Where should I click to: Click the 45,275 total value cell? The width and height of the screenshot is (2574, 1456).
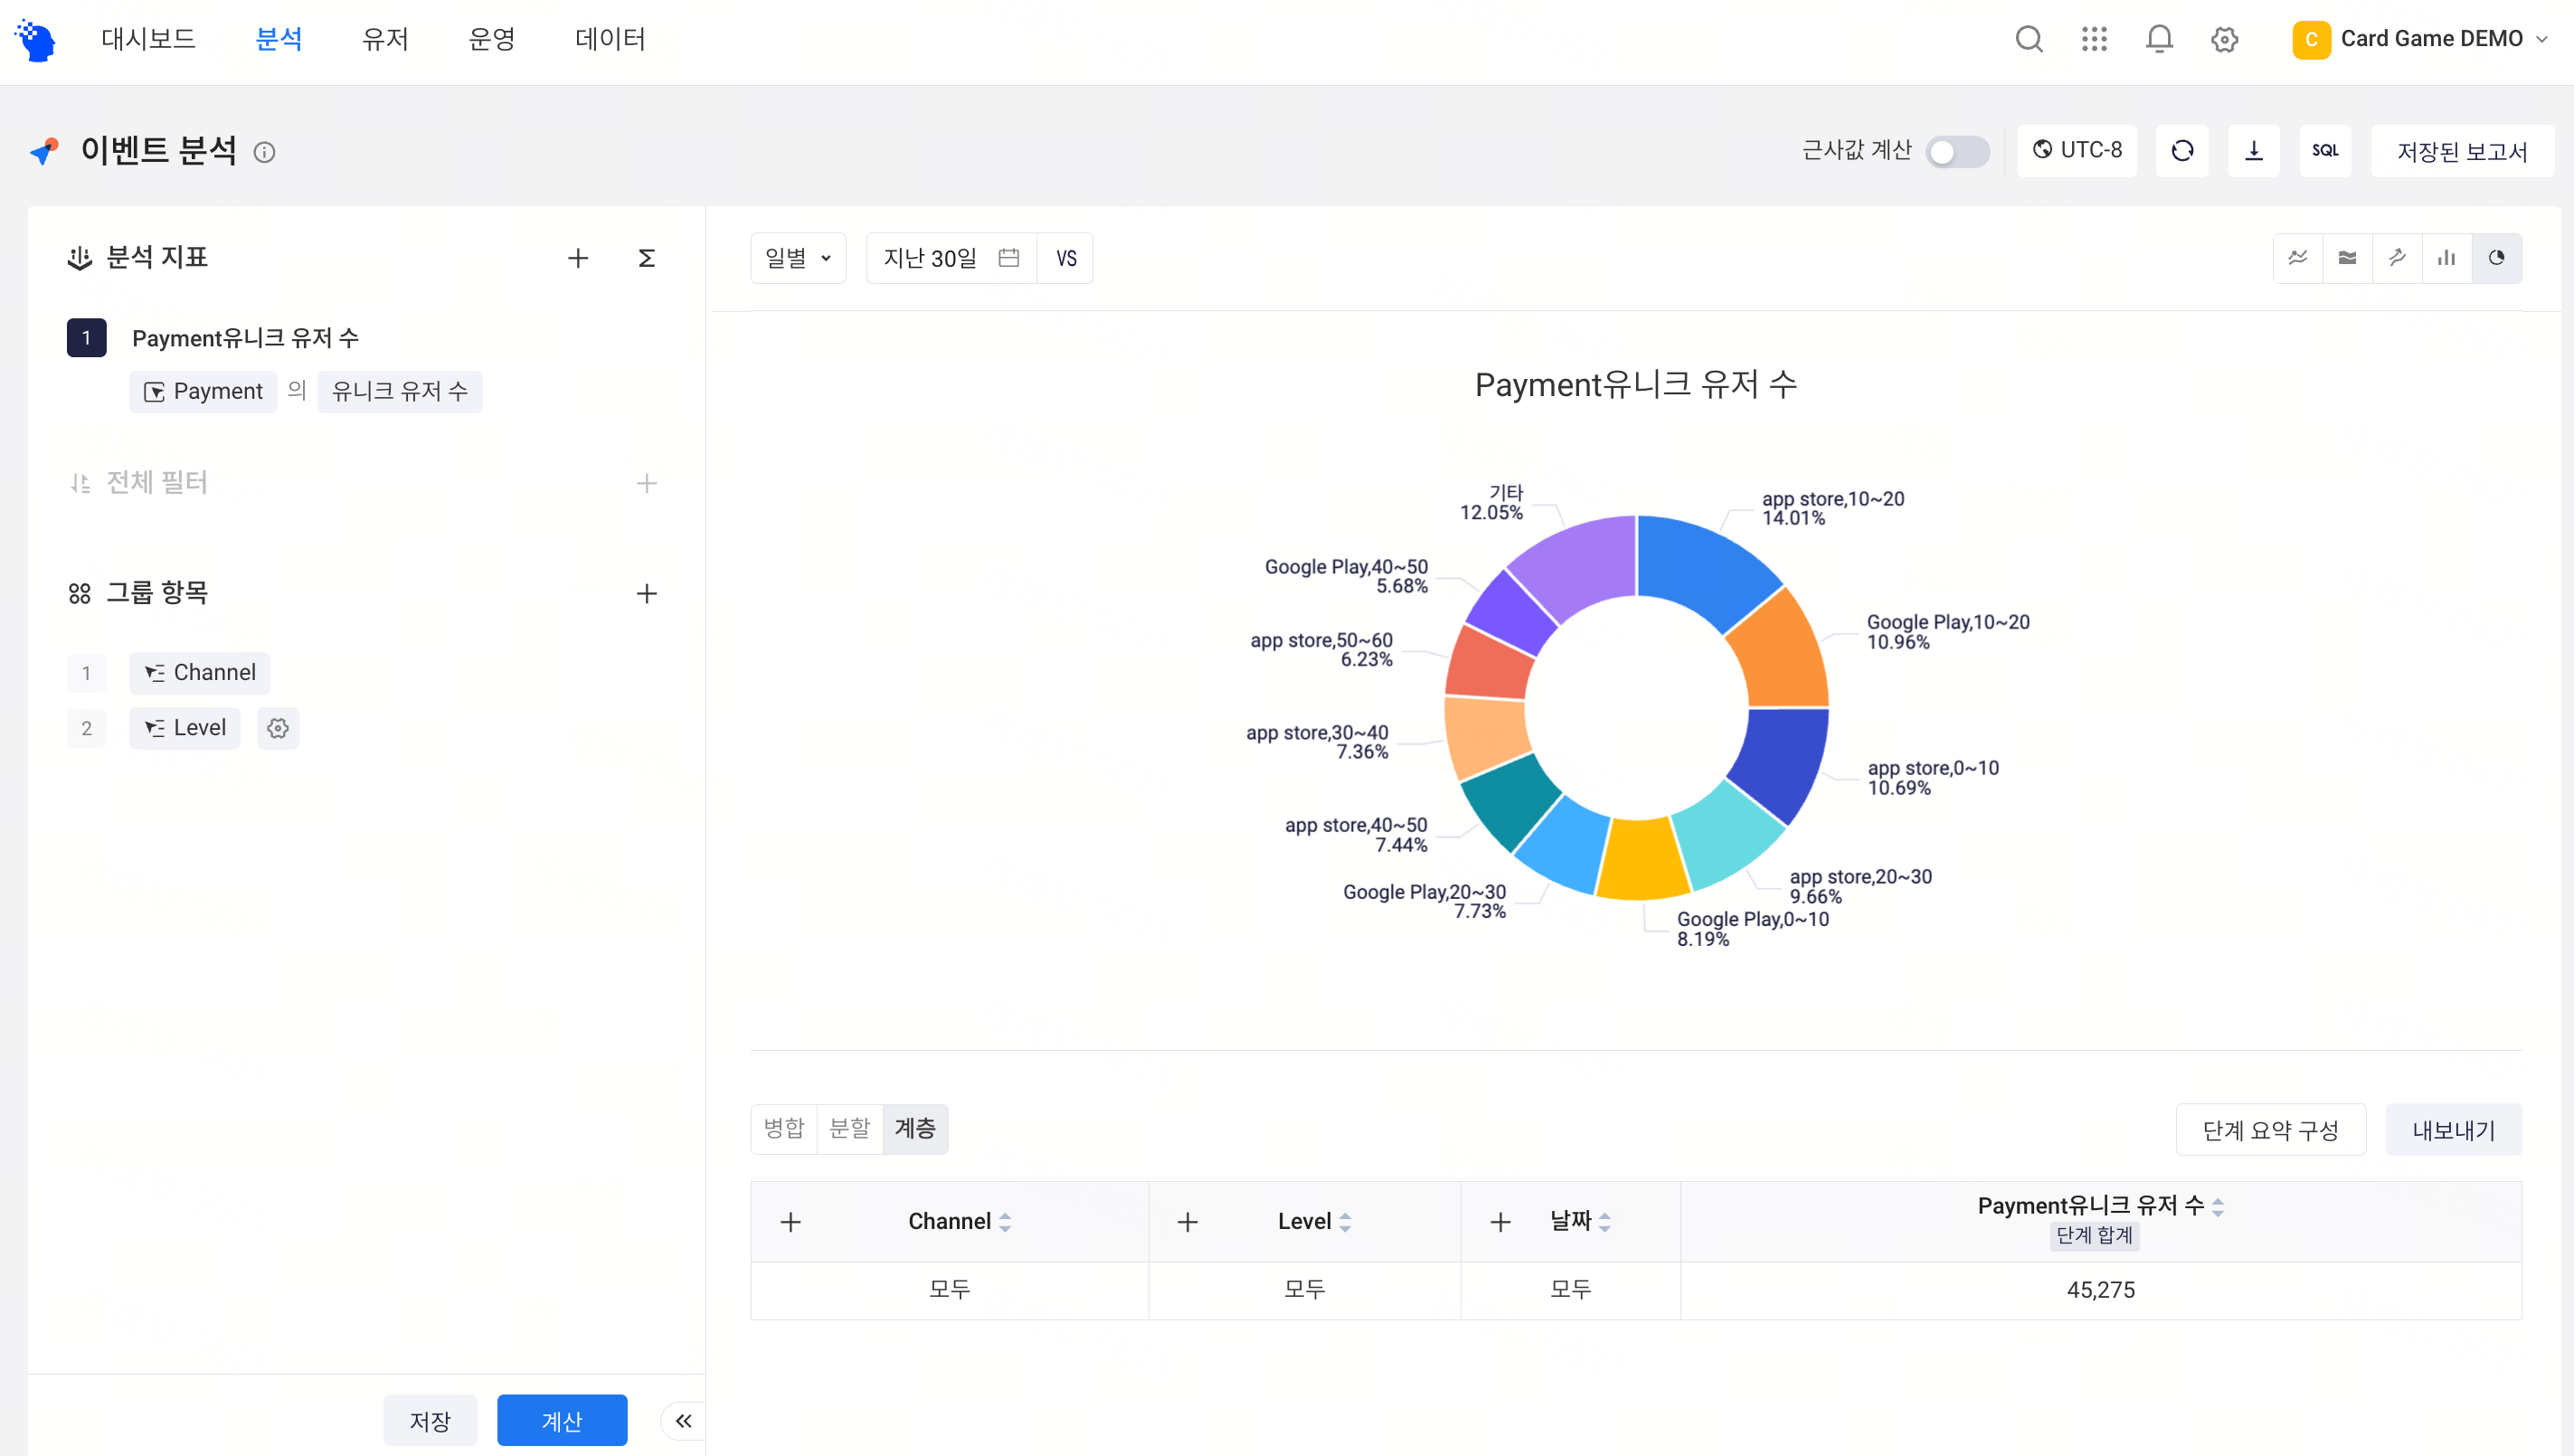coord(2101,1290)
